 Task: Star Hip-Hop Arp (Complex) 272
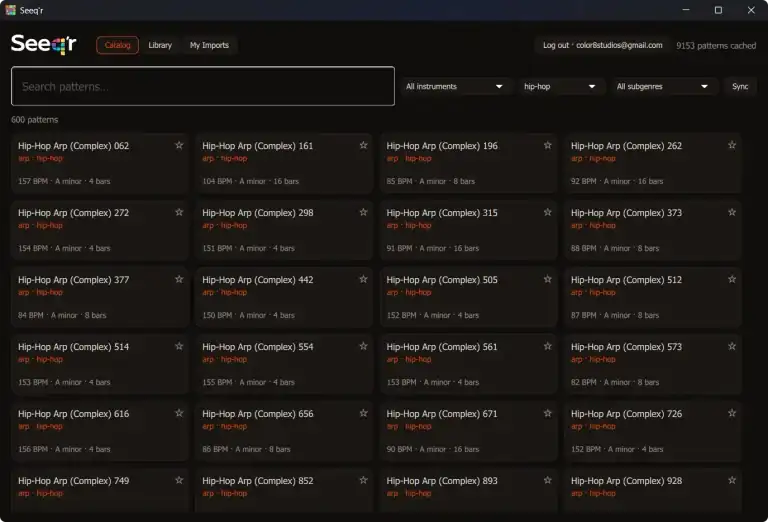coord(179,213)
